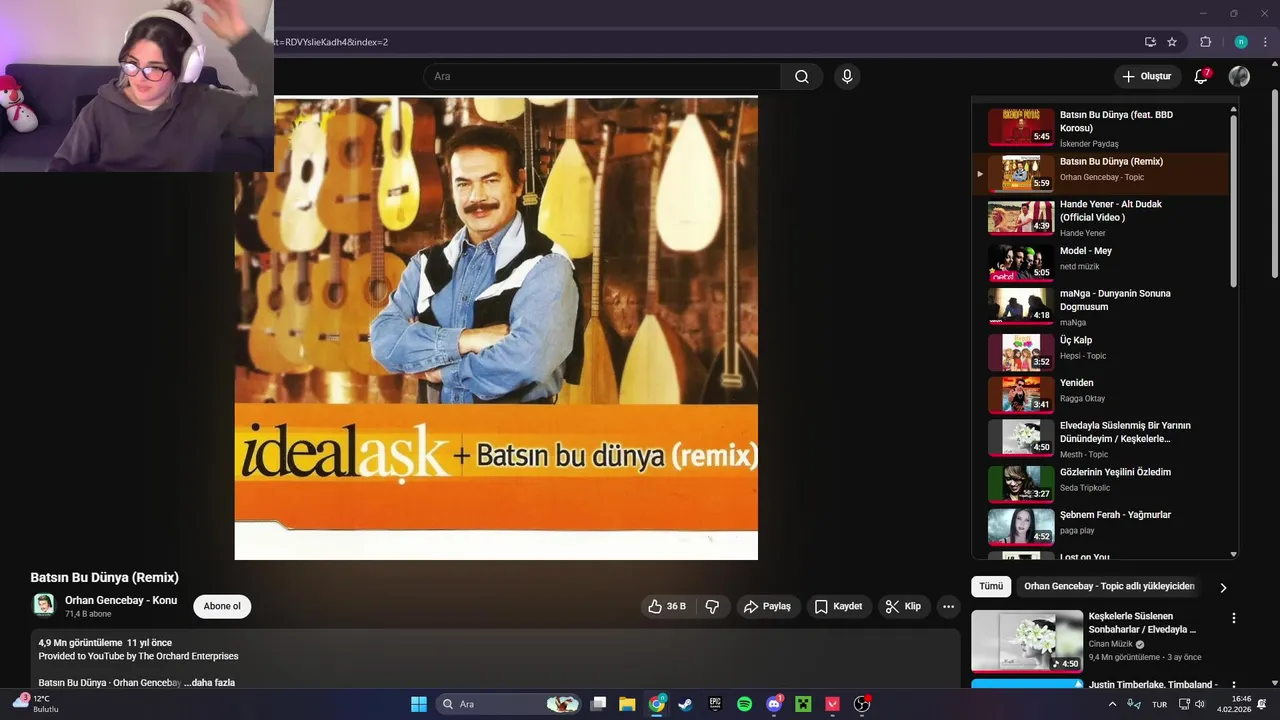1280x720 pixels.
Task: Select Hande Yener - Alt Dudak in playlist
Action: tap(1100, 217)
